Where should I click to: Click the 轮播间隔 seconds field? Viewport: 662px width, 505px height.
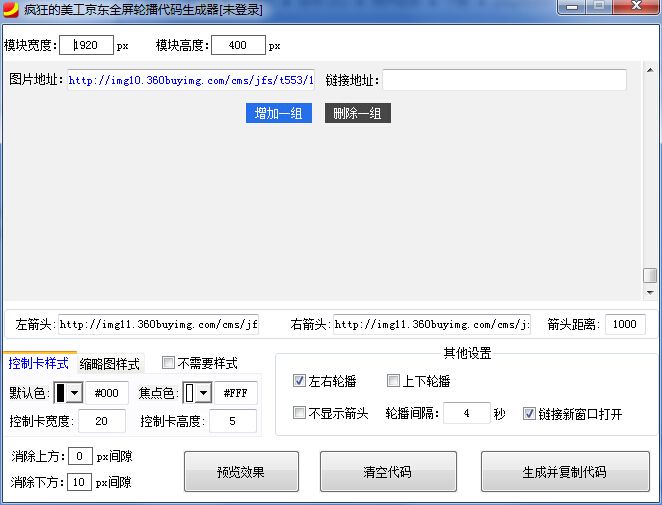tap(467, 413)
